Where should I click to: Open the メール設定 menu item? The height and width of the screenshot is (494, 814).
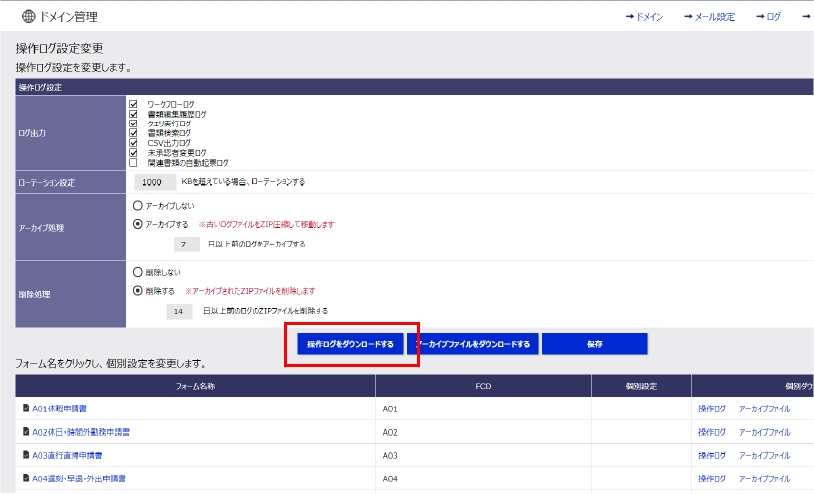pos(709,17)
